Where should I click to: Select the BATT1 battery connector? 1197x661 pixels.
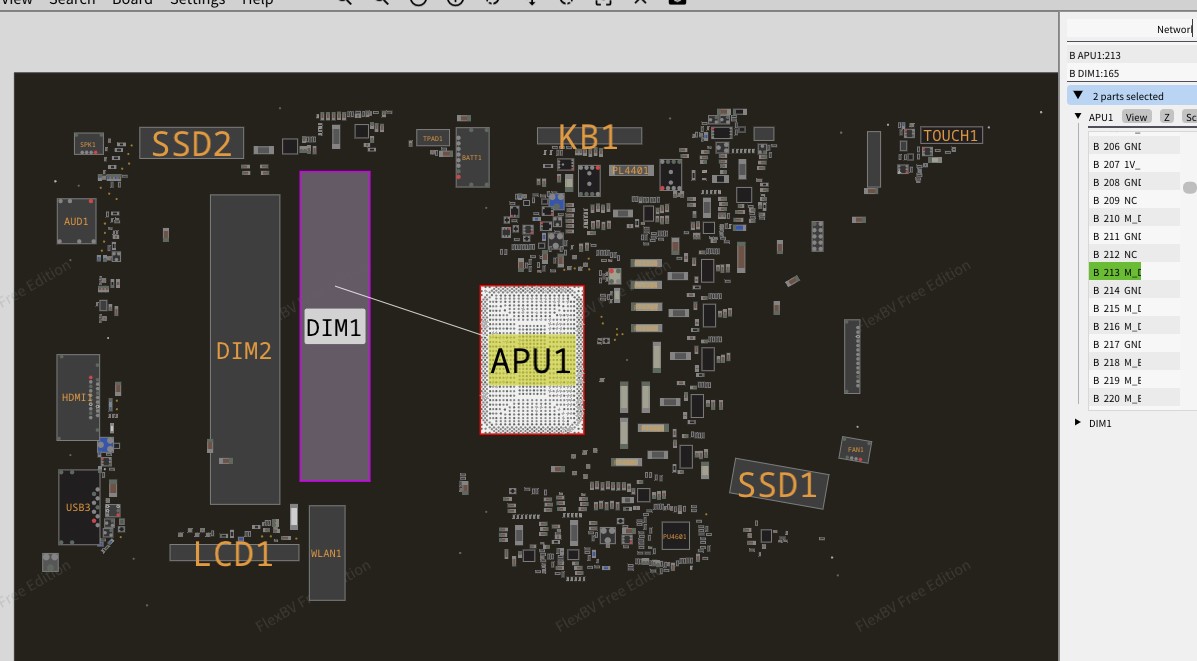coord(472,157)
